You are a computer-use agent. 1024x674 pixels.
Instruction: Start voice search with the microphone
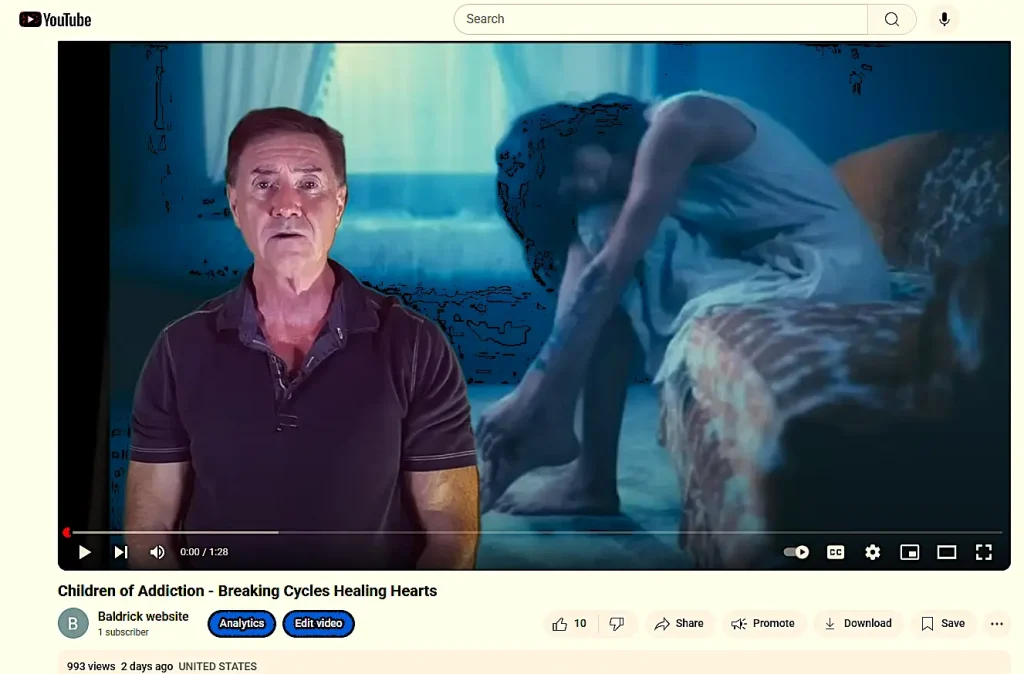pyautogui.click(x=944, y=20)
